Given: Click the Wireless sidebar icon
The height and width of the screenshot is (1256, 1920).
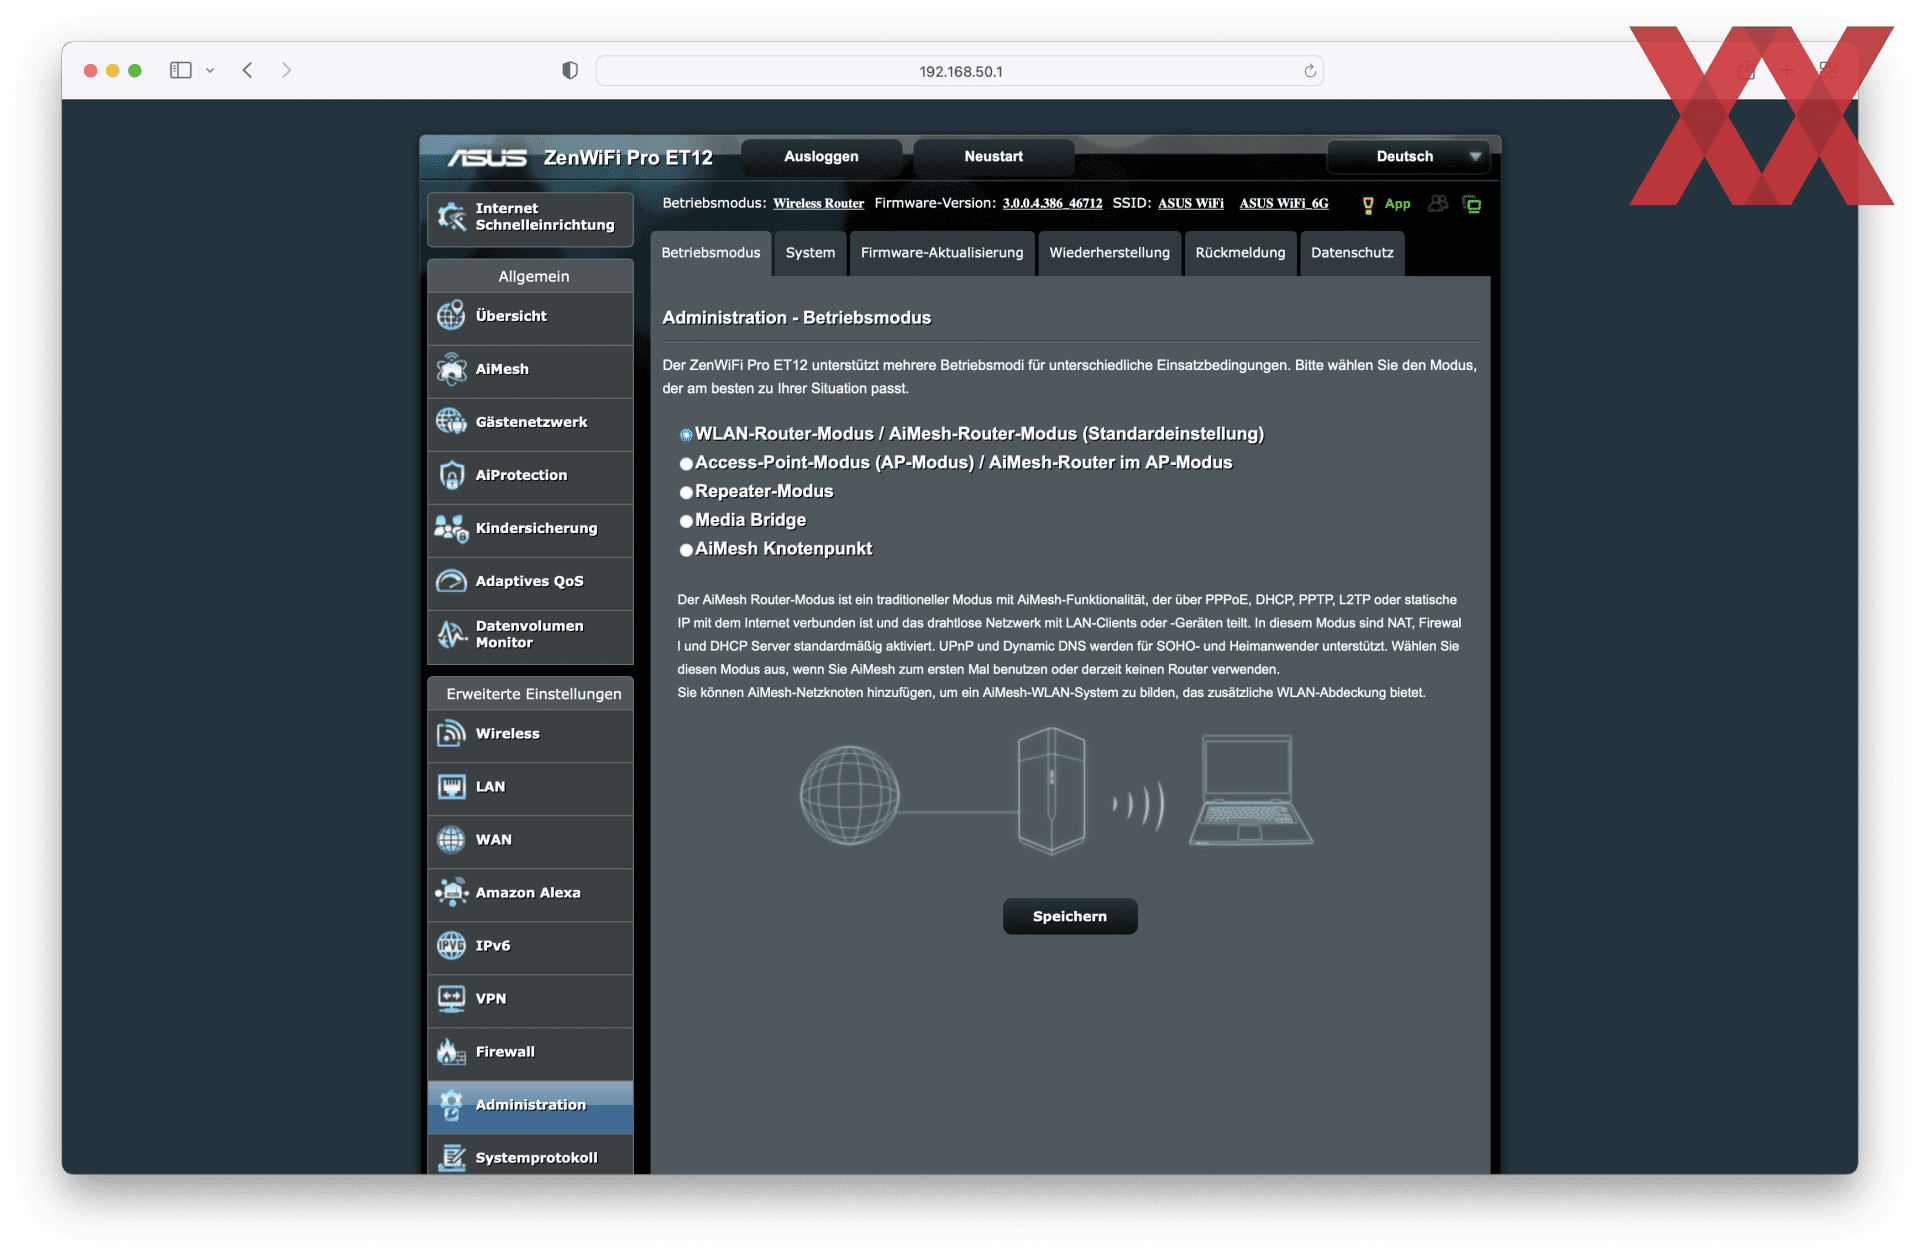Looking at the screenshot, I should 452,734.
